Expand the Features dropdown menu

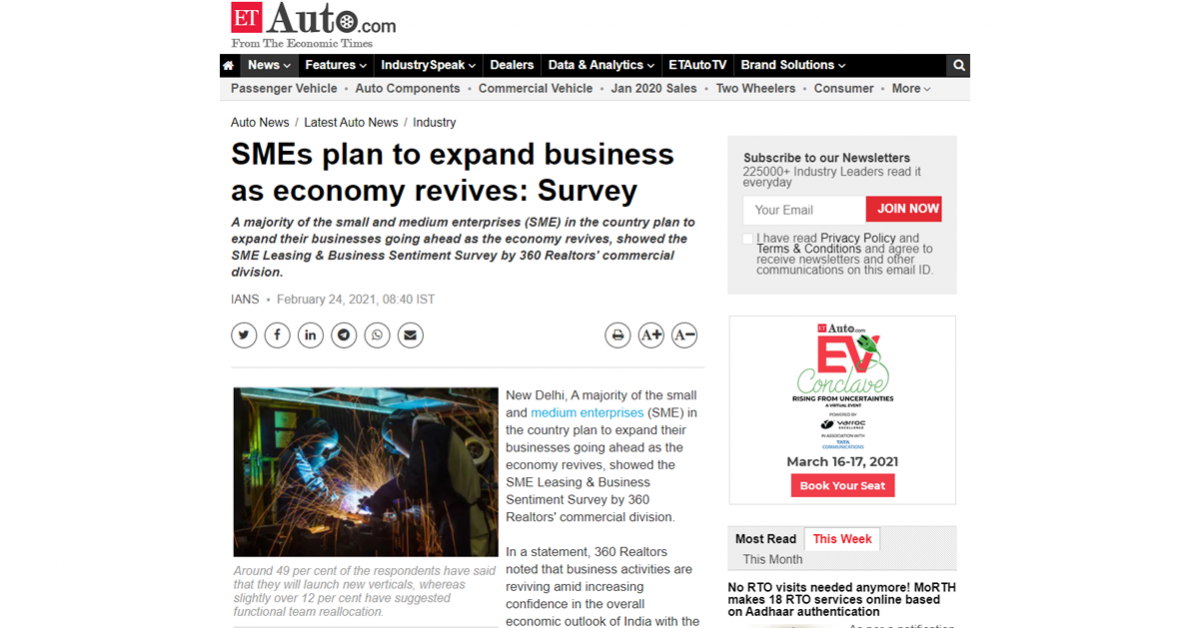pos(336,65)
